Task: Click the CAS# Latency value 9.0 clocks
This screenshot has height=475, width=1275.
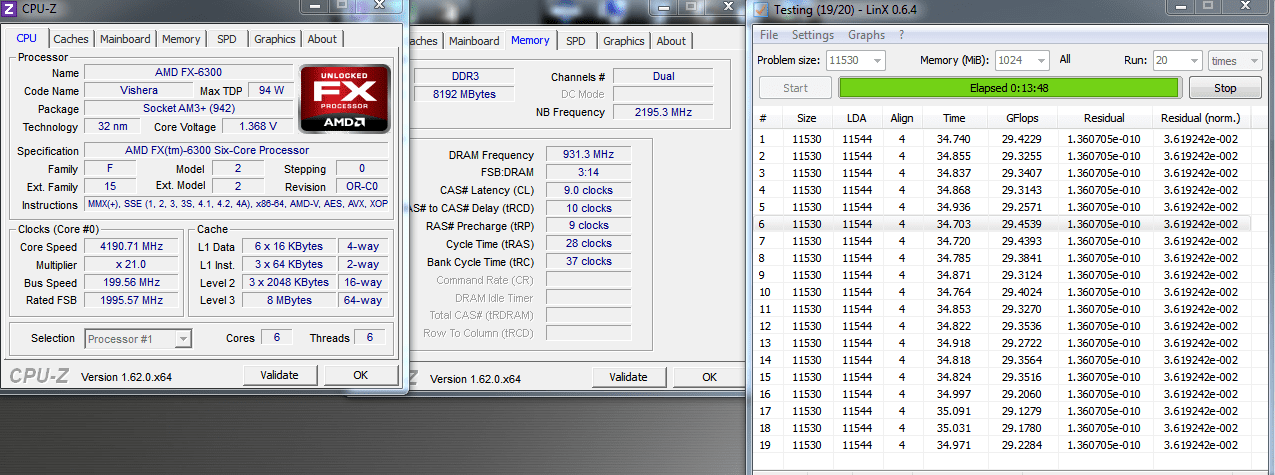Action: point(587,190)
